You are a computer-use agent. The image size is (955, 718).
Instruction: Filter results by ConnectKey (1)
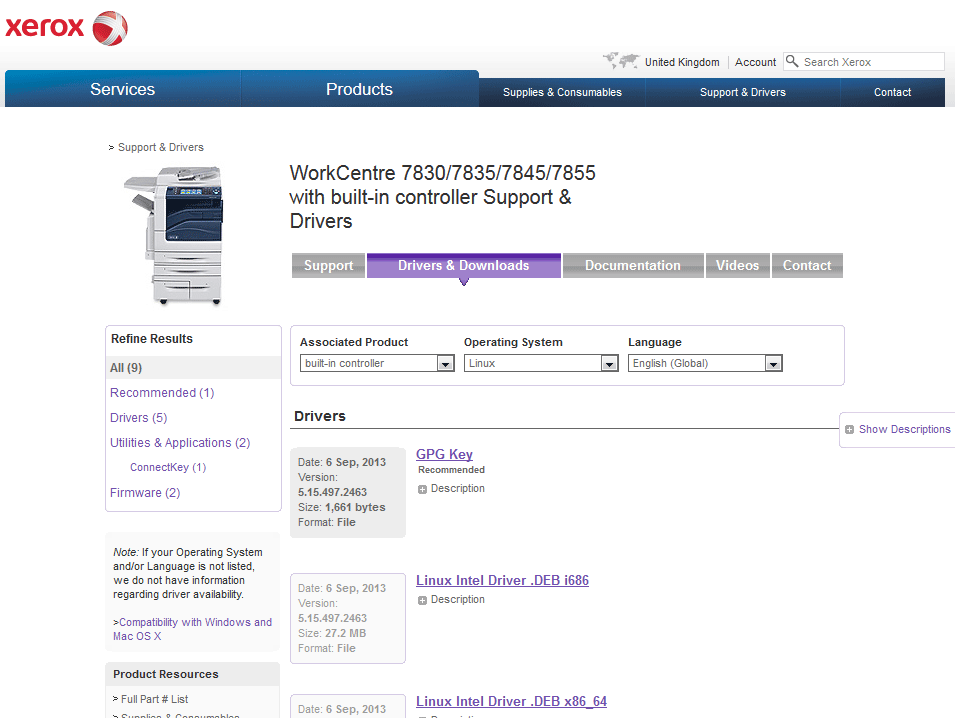168,467
